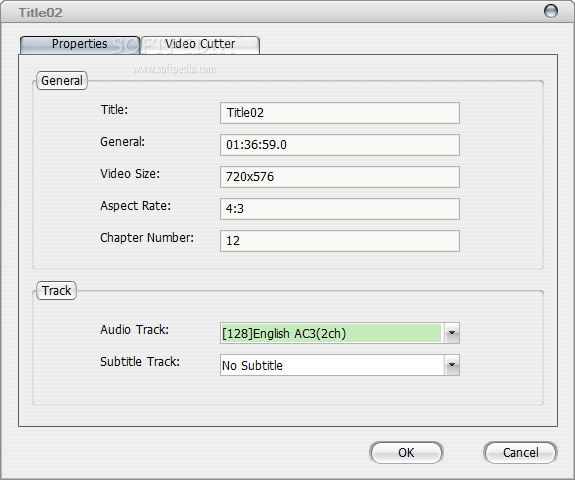Click the round close button in title bar
The image size is (575, 480).
click(550, 11)
